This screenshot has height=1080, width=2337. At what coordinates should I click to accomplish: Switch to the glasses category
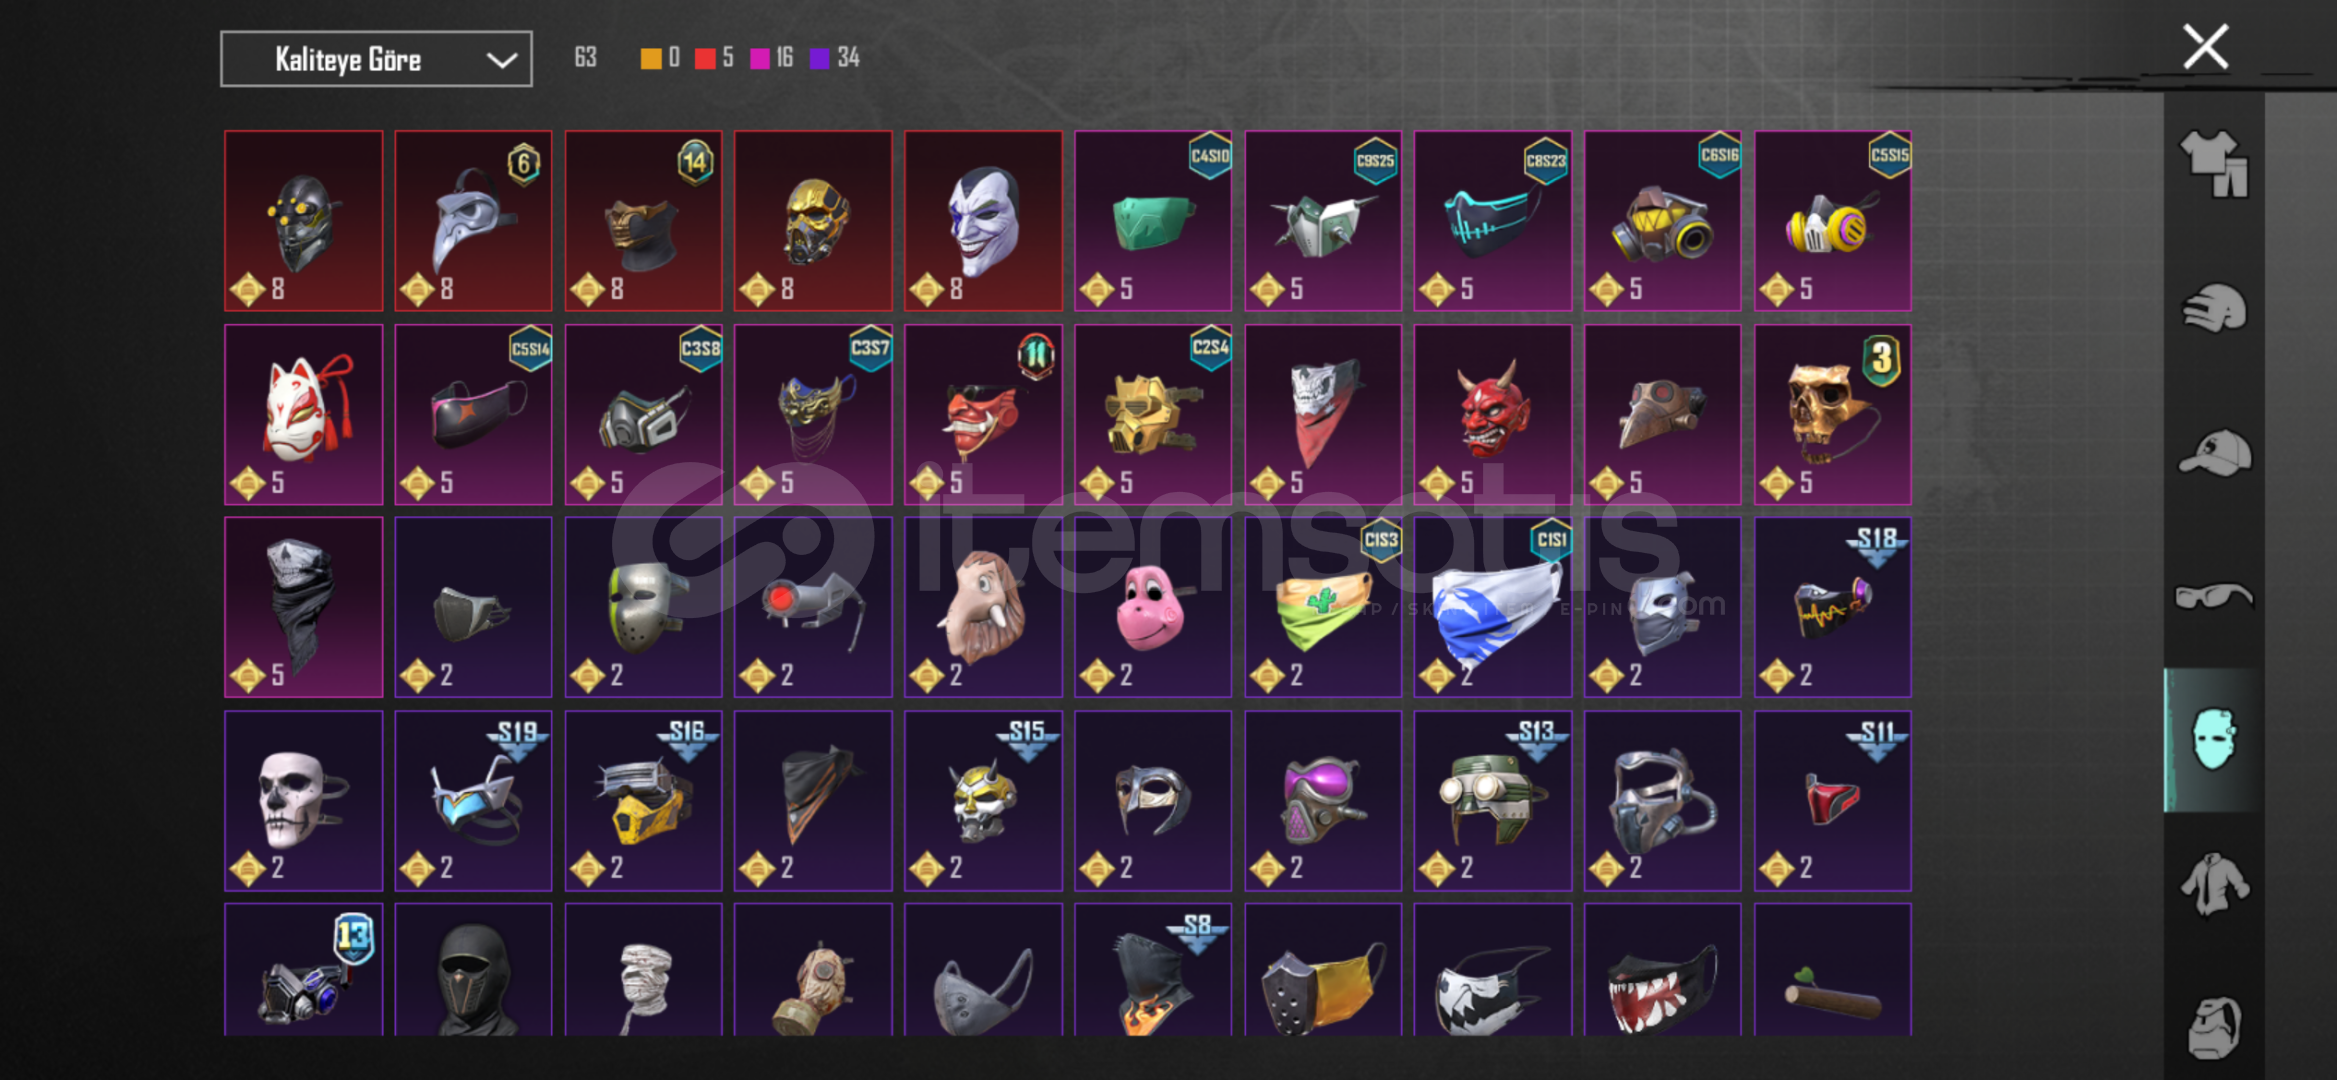point(2214,596)
